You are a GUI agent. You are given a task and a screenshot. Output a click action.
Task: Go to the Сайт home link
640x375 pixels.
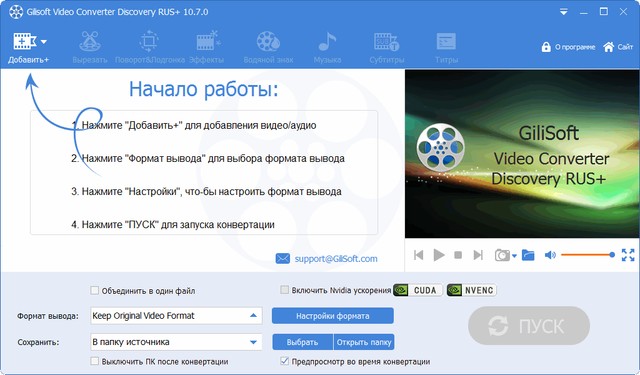coord(618,47)
